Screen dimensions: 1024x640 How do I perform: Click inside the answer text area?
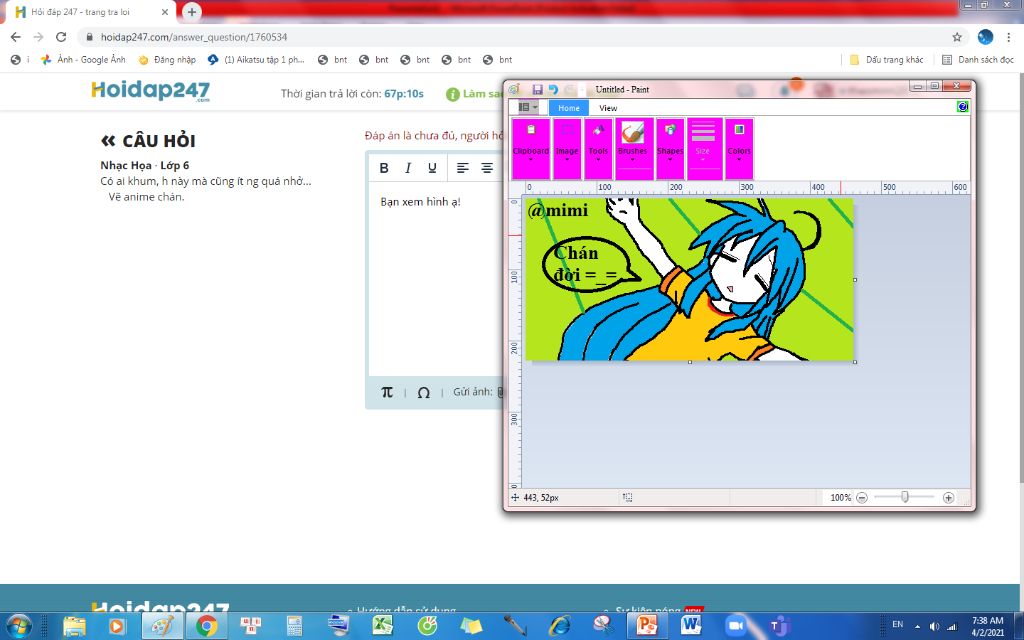point(436,281)
